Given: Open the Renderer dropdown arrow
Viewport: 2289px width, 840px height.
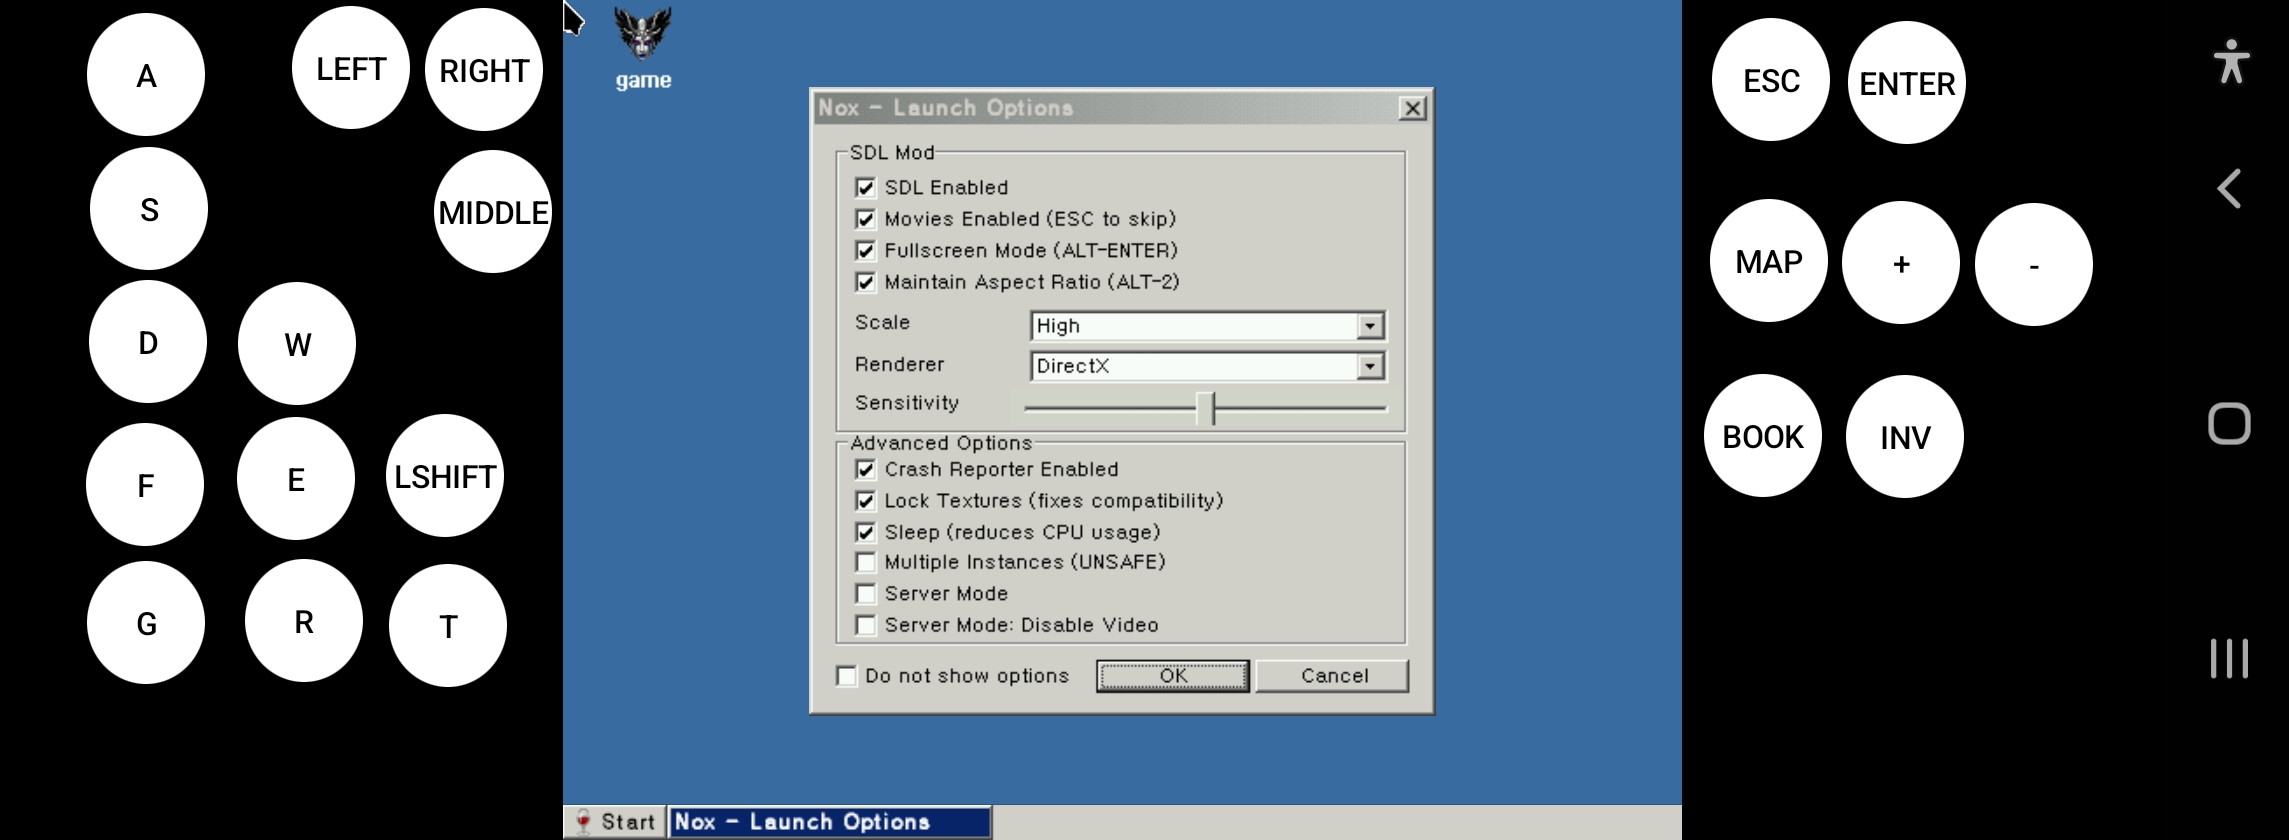Looking at the screenshot, I should [1370, 367].
